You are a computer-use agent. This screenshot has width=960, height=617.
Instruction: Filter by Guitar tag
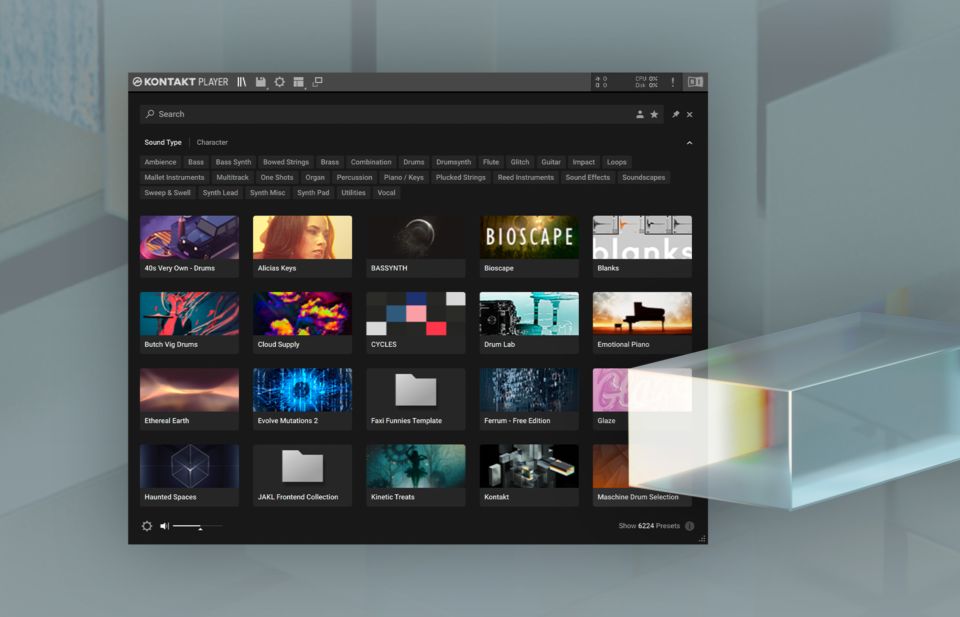[551, 162]
